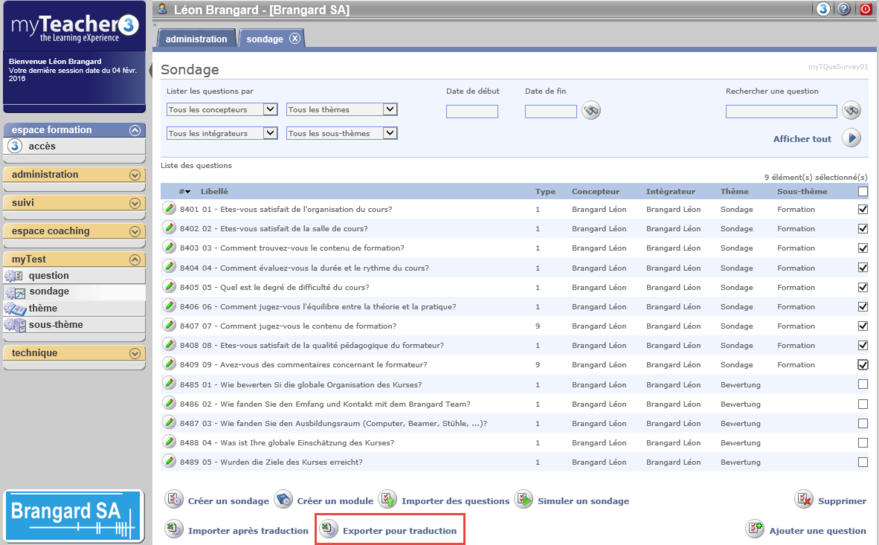Select sous-thème in the myTest menu
Image resolution: width=879 pixels, height=545 pixels.
click(x=55, y=325)
